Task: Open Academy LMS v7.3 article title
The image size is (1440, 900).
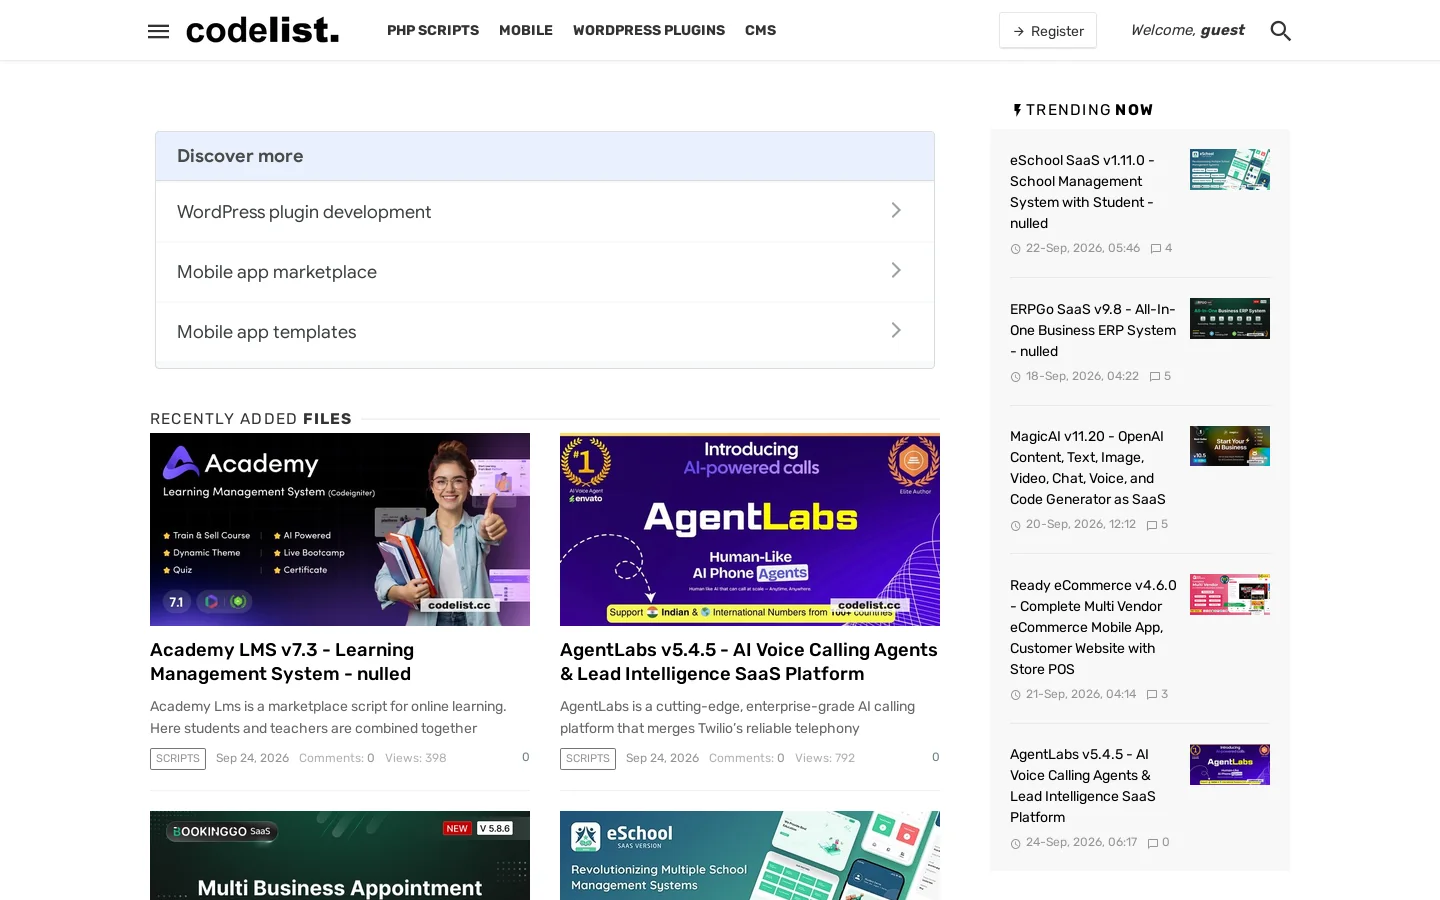Action: click(282, 662)
